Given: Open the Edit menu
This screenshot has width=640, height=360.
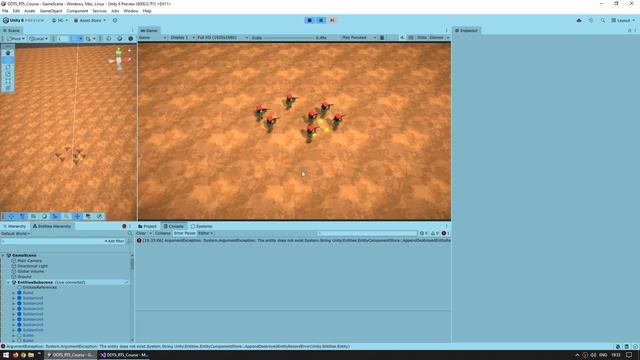Looking at the screenshot, I should 16,11.
